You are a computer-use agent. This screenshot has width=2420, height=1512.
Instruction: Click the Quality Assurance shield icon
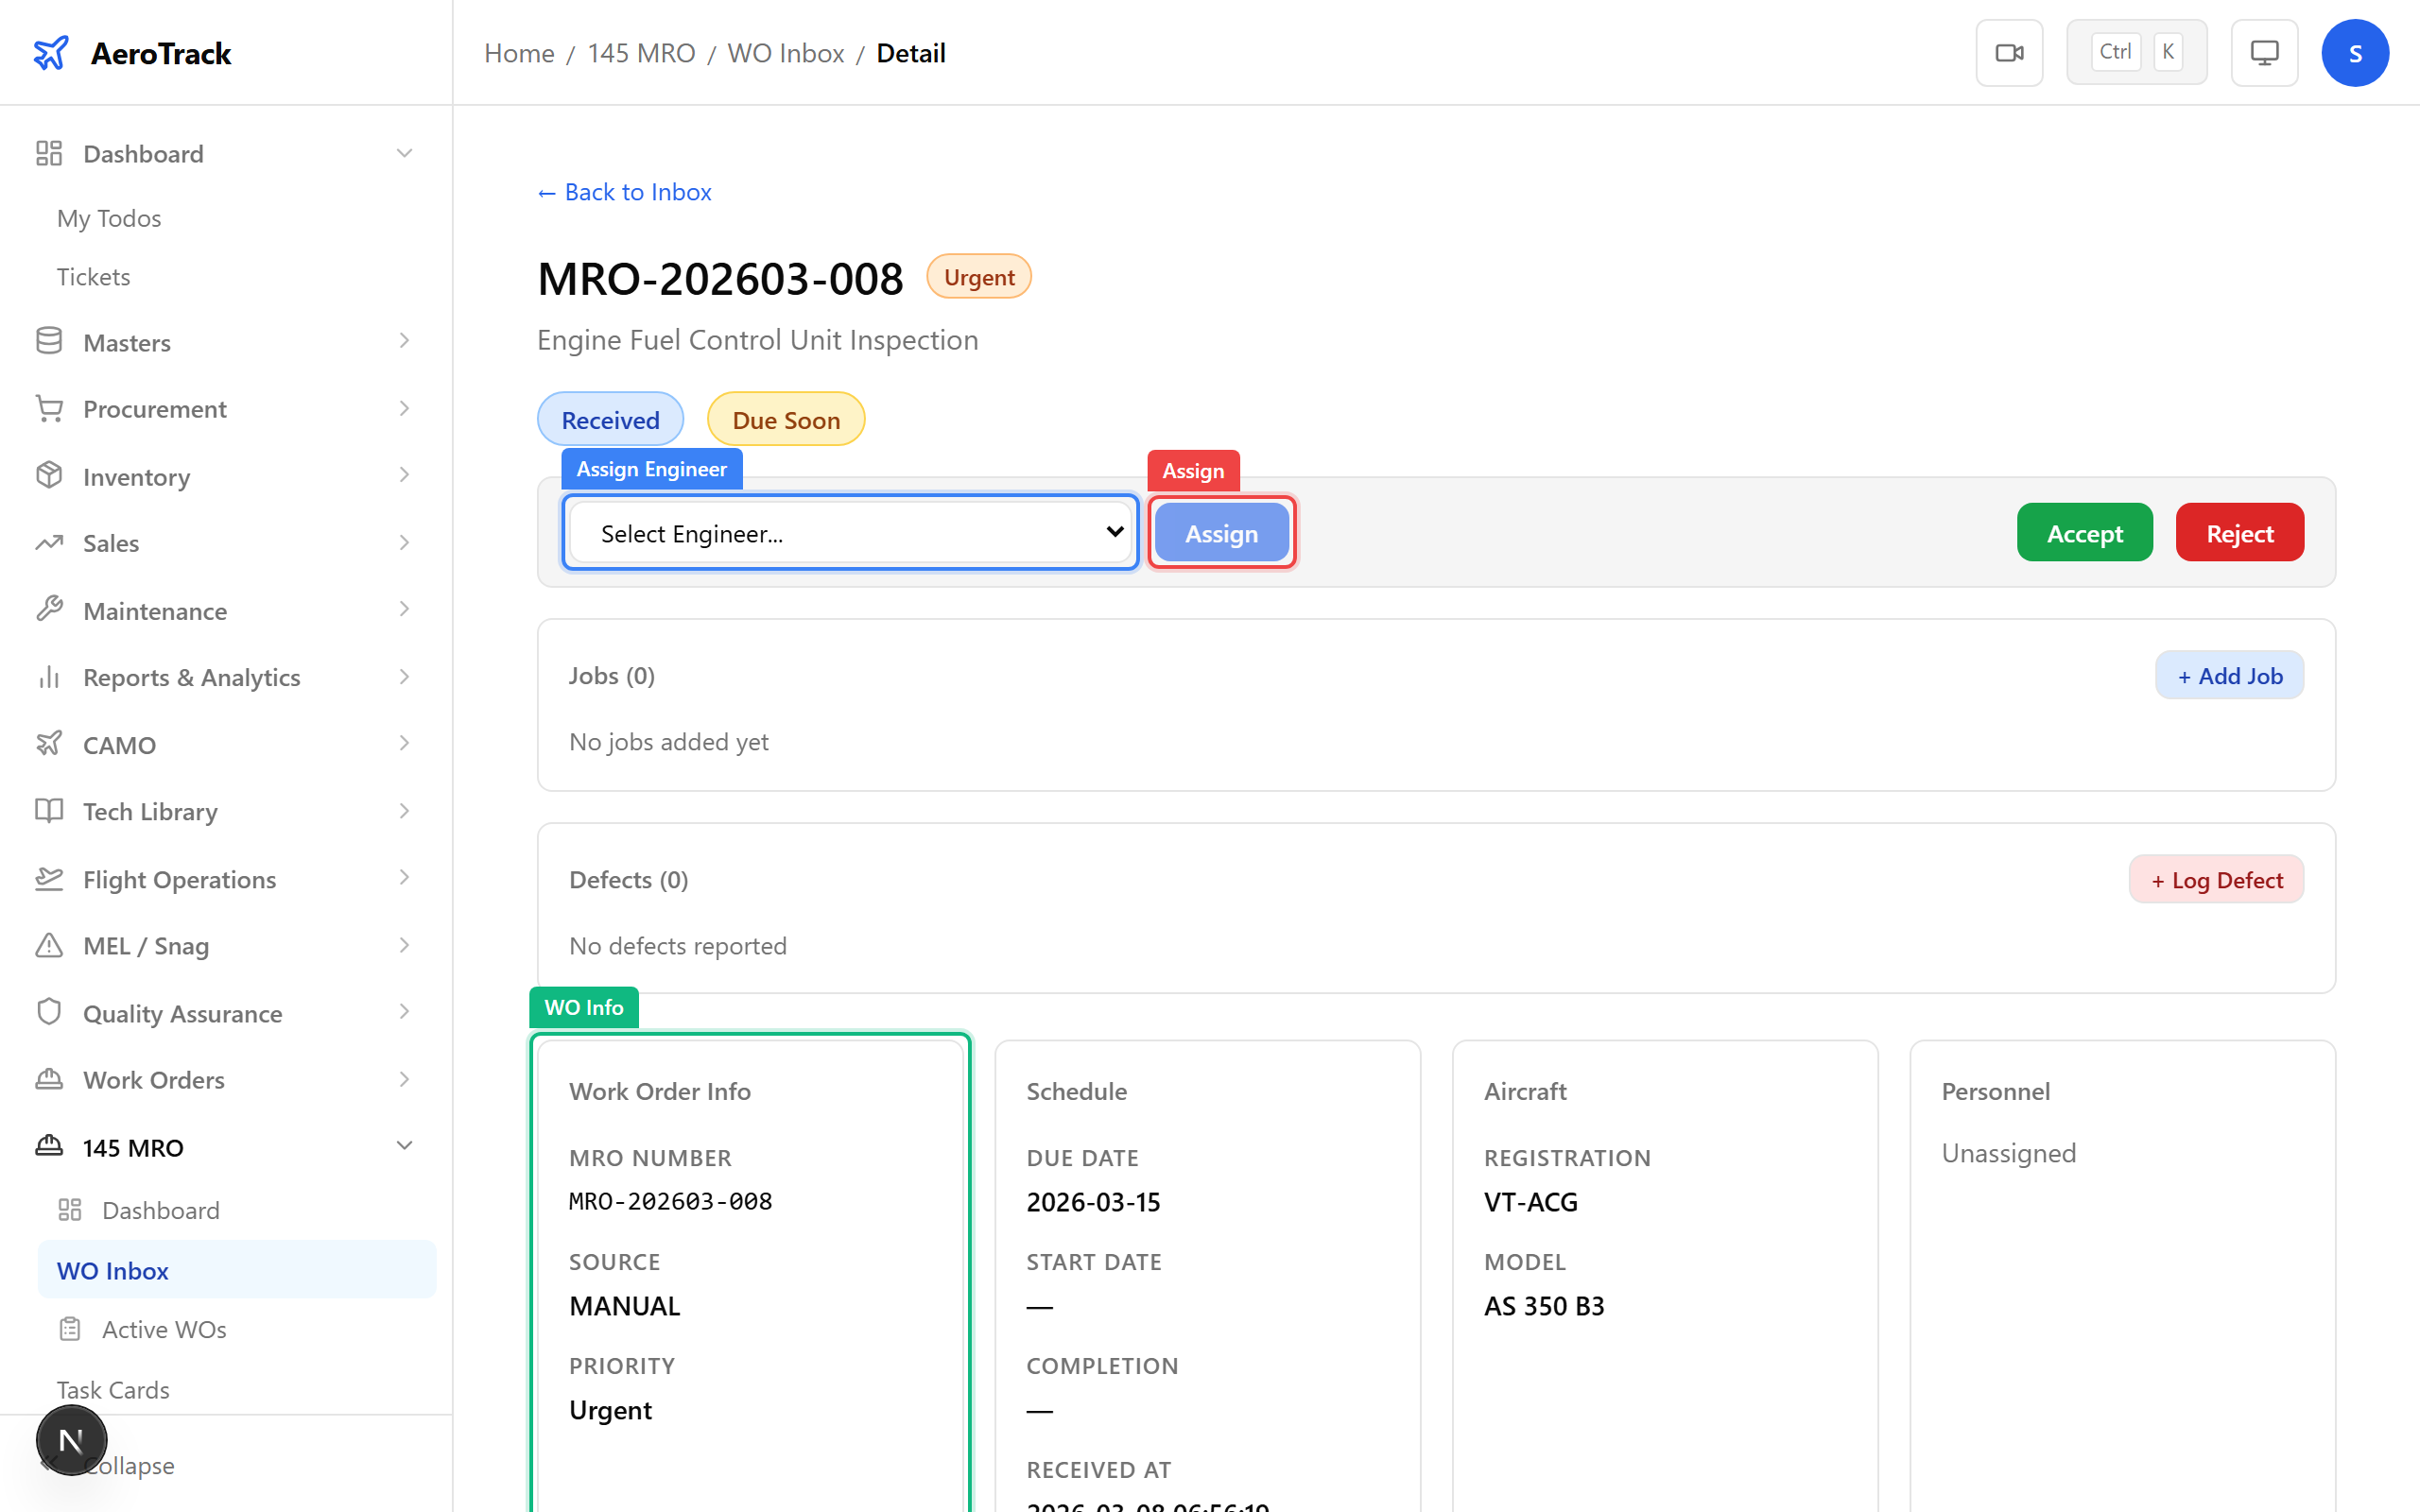point(49,1012)
